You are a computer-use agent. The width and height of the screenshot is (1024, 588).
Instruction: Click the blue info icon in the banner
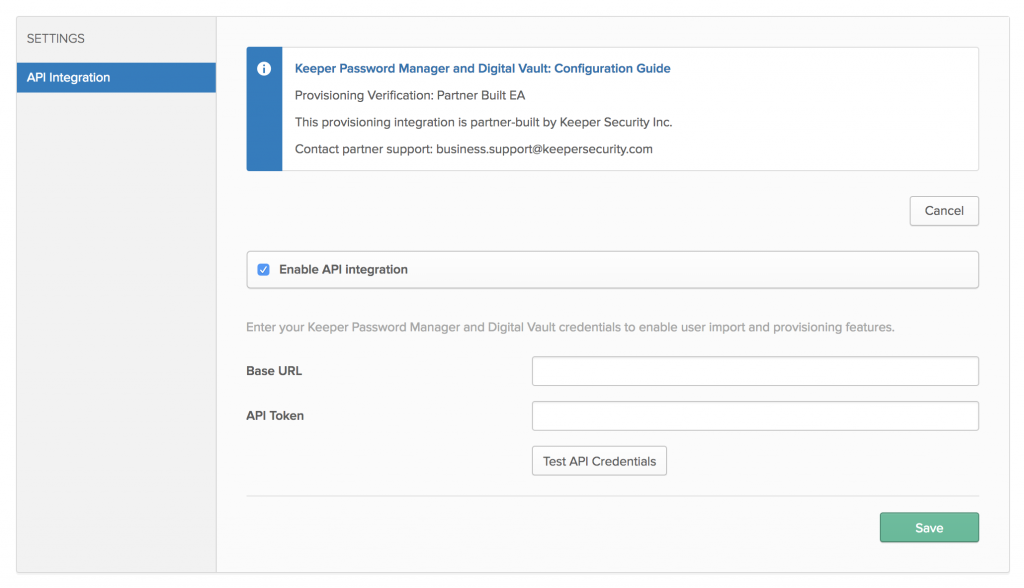click(x=264, y=69)
